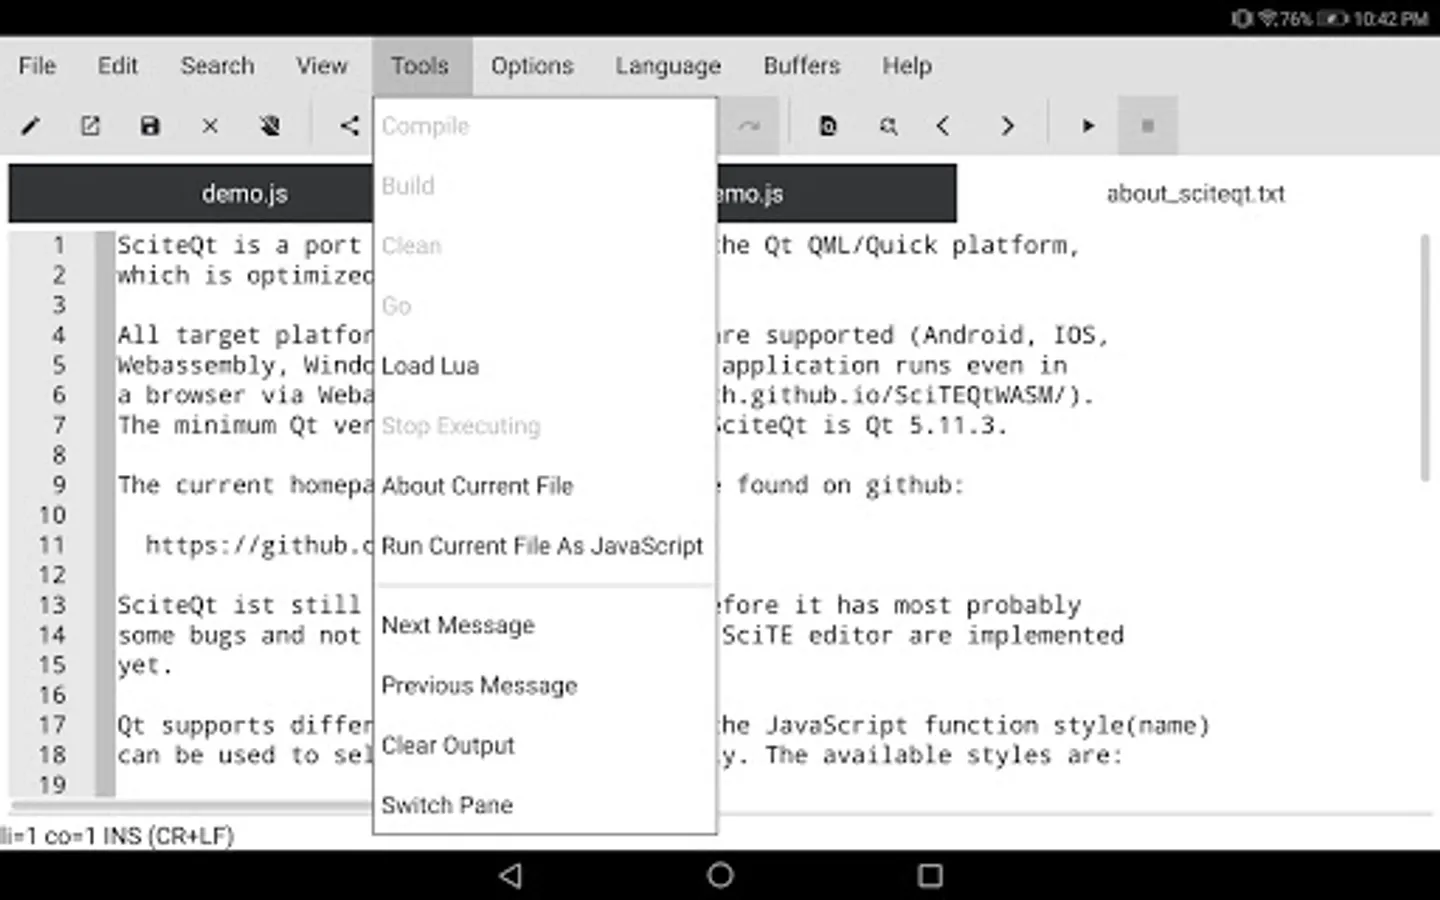Screen dimensions: 1440x900
Task: Click the editor's vertical scrollbar
Action: point(1425,357)
